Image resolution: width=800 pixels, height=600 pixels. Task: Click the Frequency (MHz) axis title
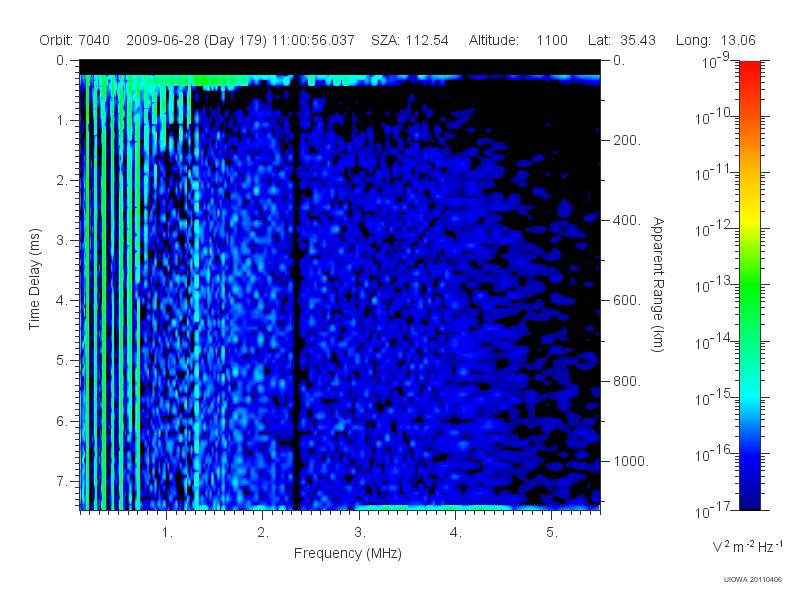(347, 553)
